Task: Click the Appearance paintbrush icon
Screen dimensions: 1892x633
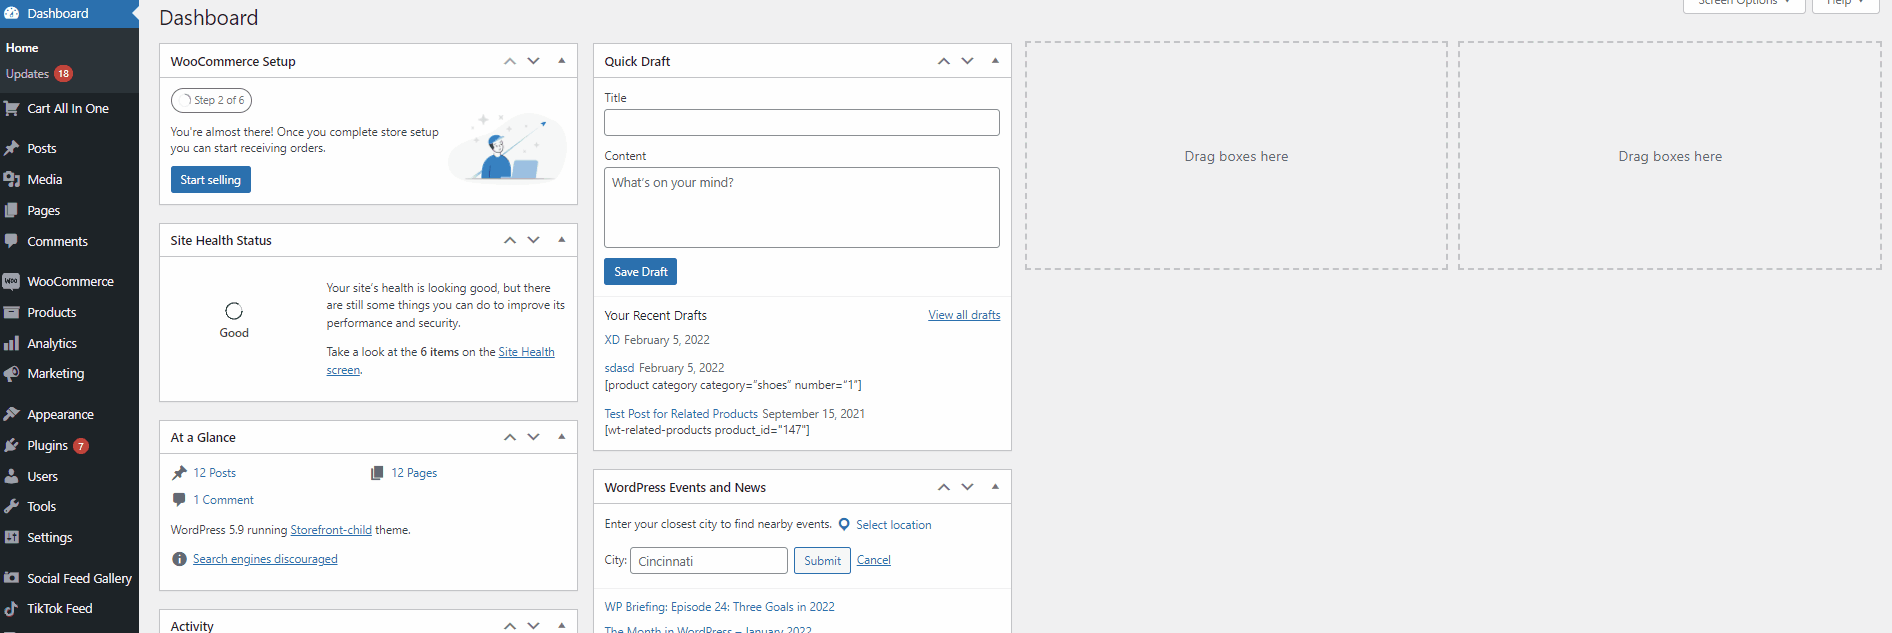Action: tap(12, 414)
